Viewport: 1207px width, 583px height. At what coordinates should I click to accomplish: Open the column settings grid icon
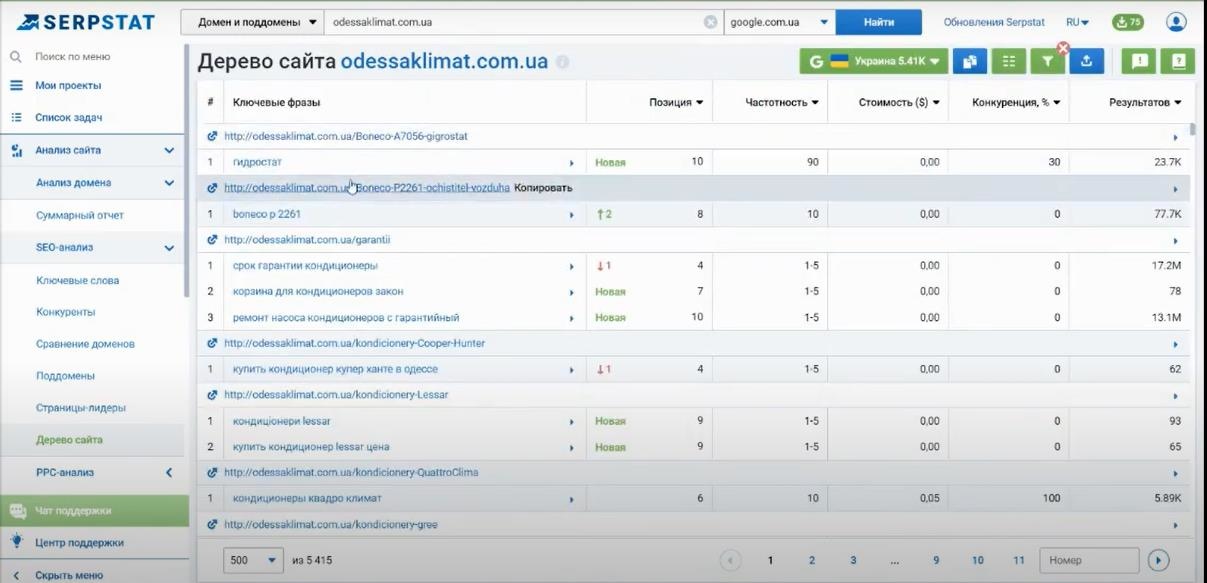tap(1008, 61)
